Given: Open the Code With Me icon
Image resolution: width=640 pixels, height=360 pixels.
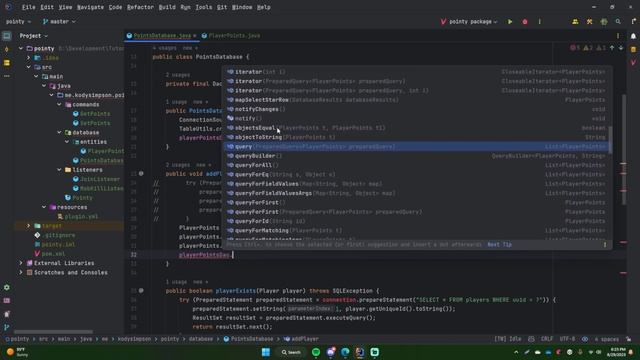Looking at the screenshot, I should [575, 22].
